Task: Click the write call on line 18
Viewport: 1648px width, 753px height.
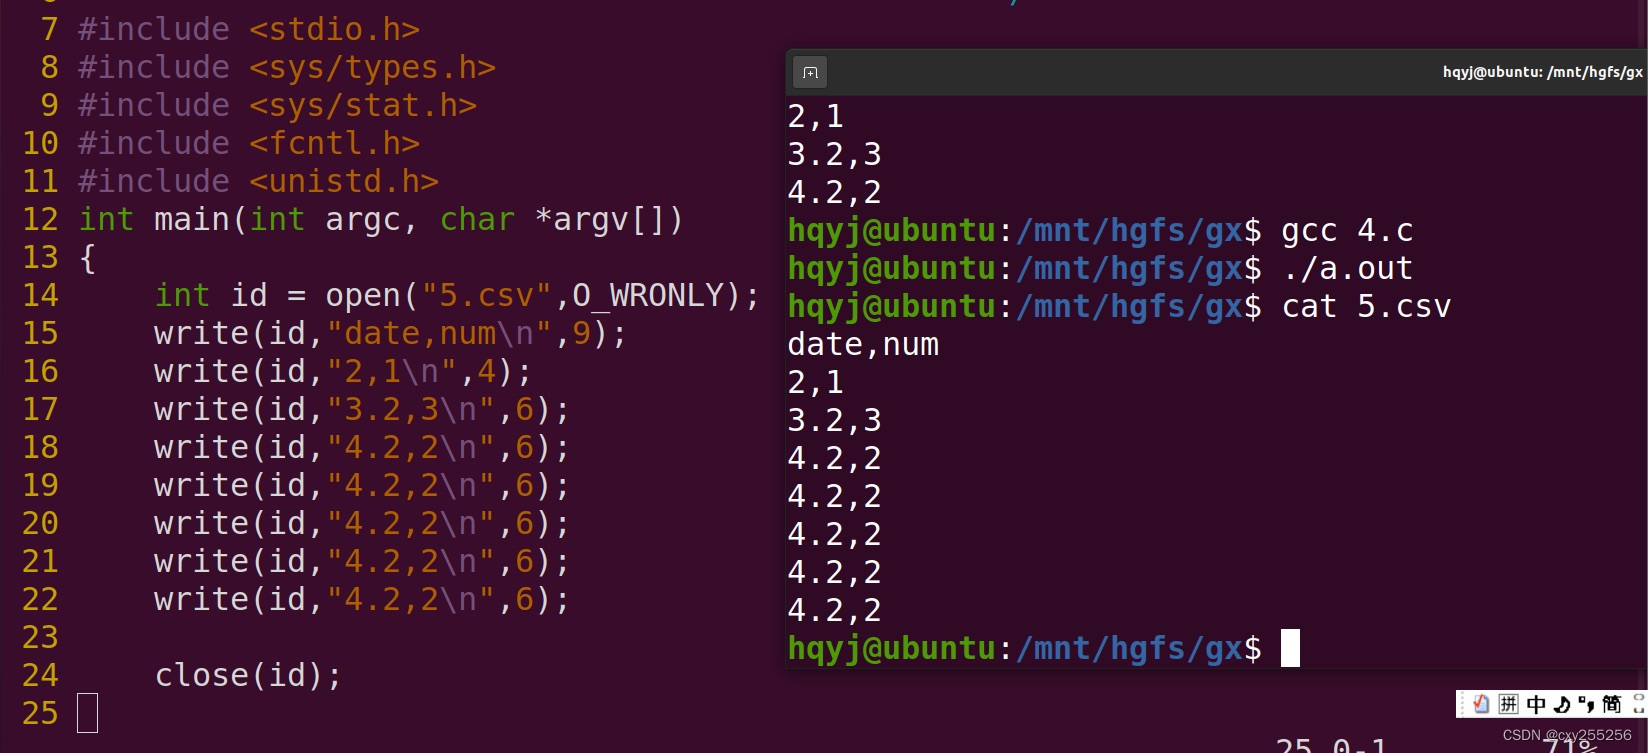Action: 362,447
